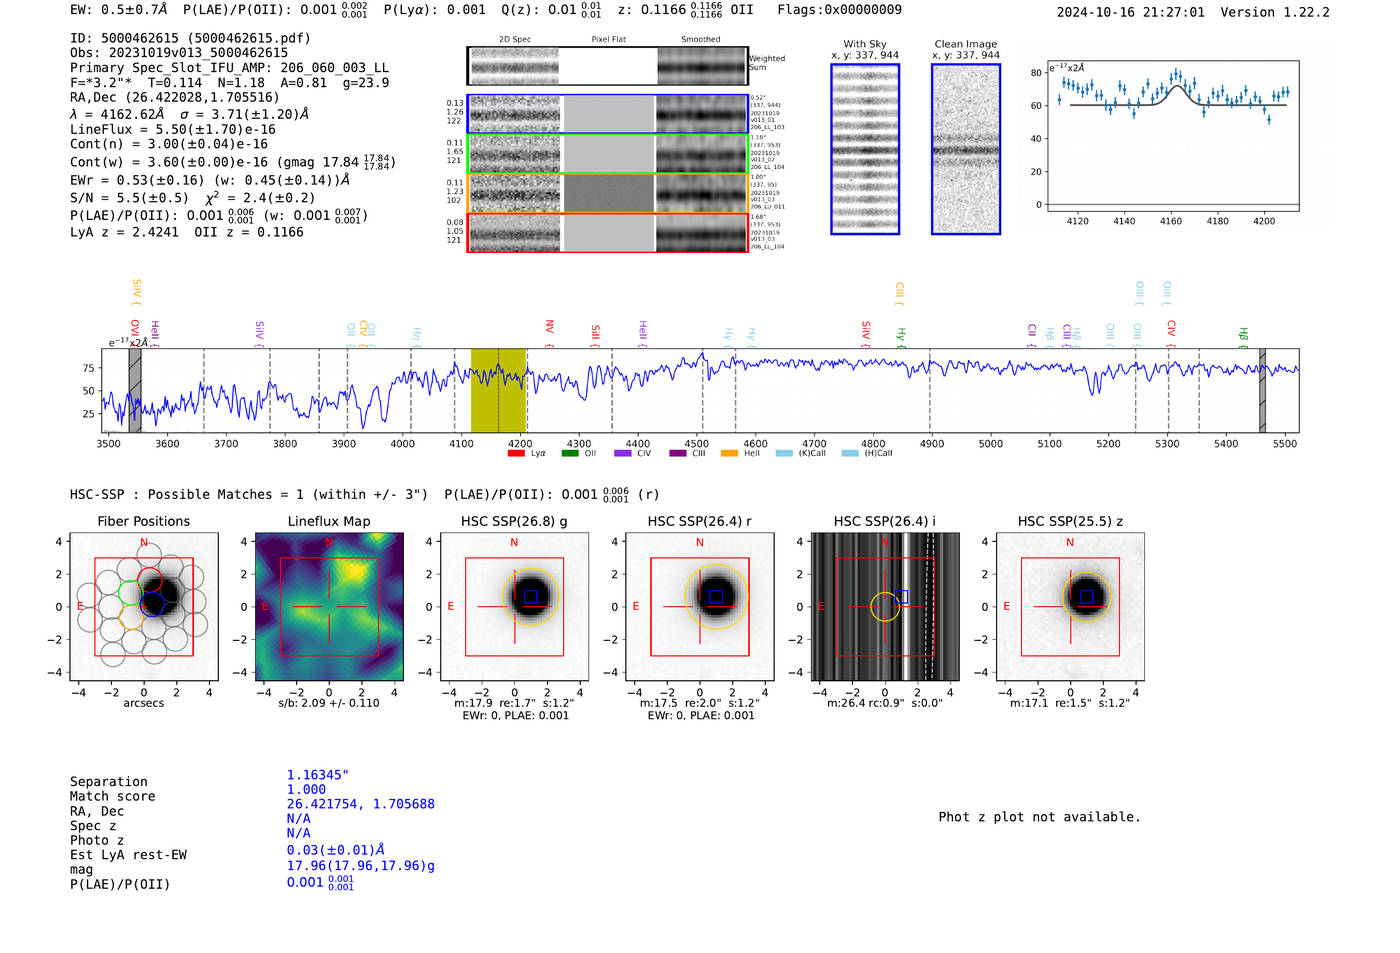The image size is (1400, 953).
Task: Click the 'Est LyA rest-EW' row label
Action: tap(129, 855)
